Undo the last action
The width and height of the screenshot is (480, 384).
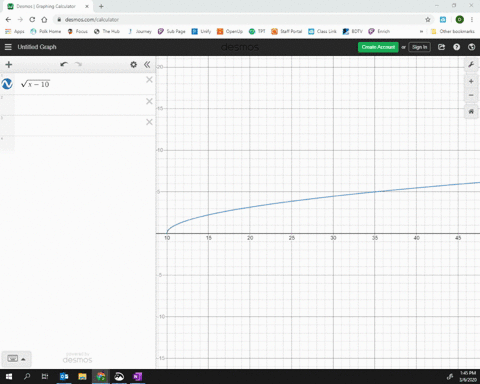(64, 64)
